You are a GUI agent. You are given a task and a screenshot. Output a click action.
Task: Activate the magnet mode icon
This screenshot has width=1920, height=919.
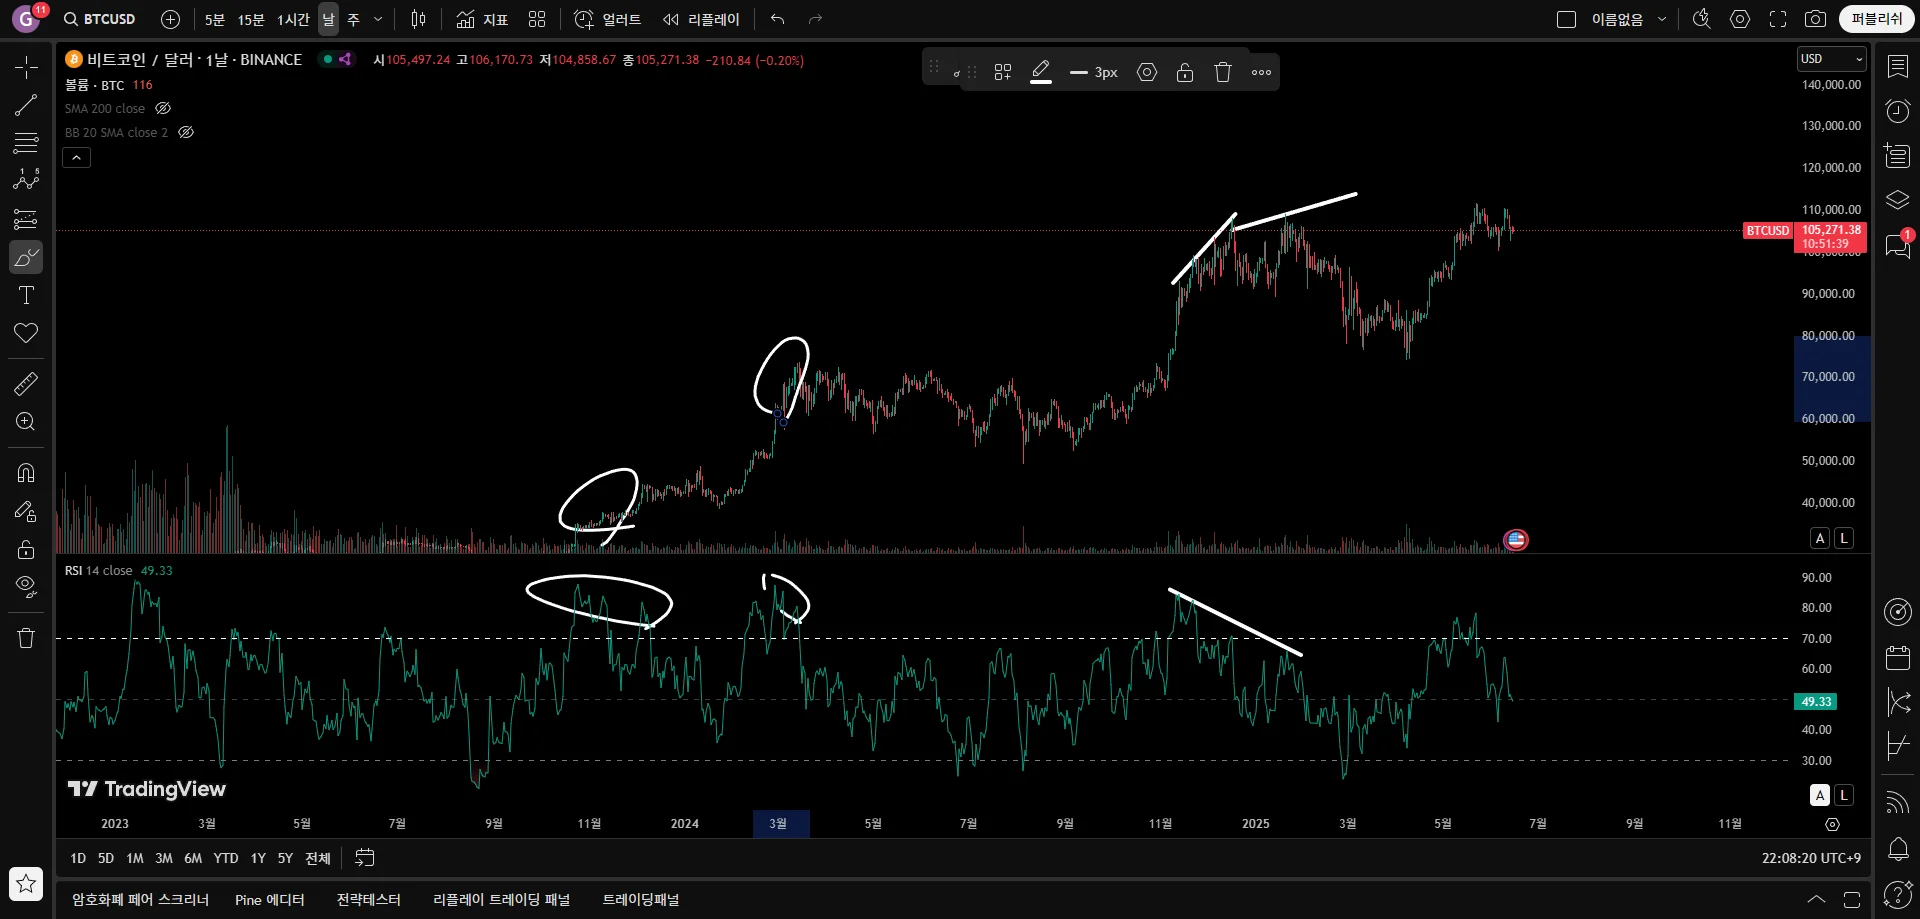coord(26,472)
